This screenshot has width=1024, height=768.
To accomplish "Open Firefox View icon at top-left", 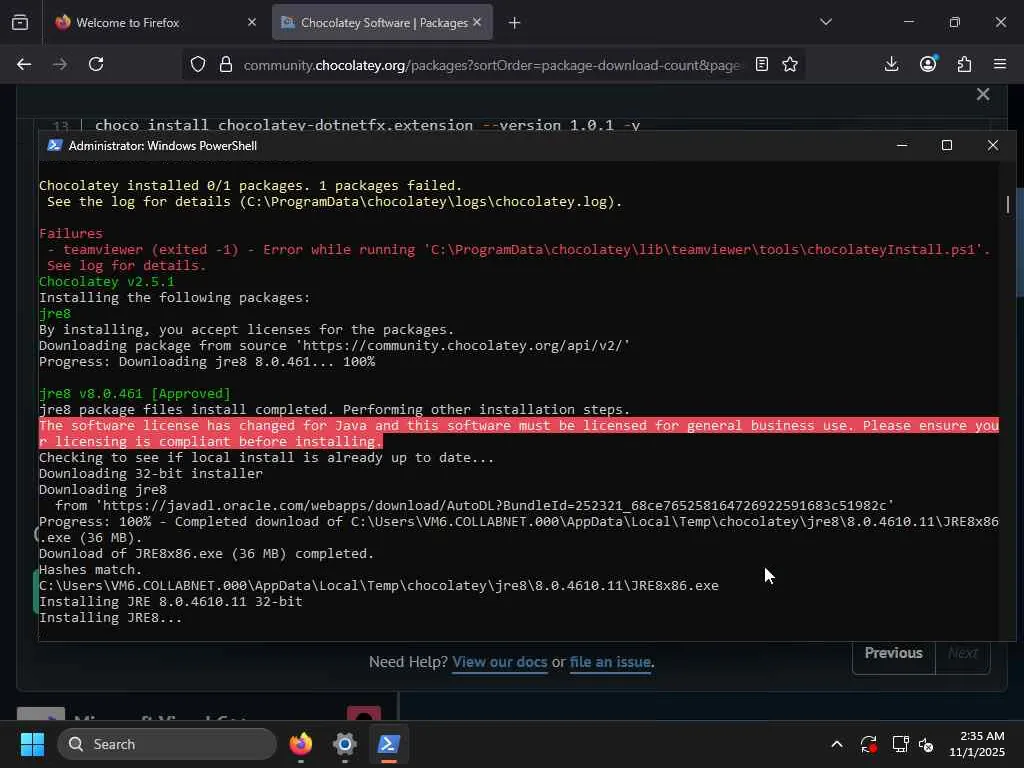I will coord(20,22).
